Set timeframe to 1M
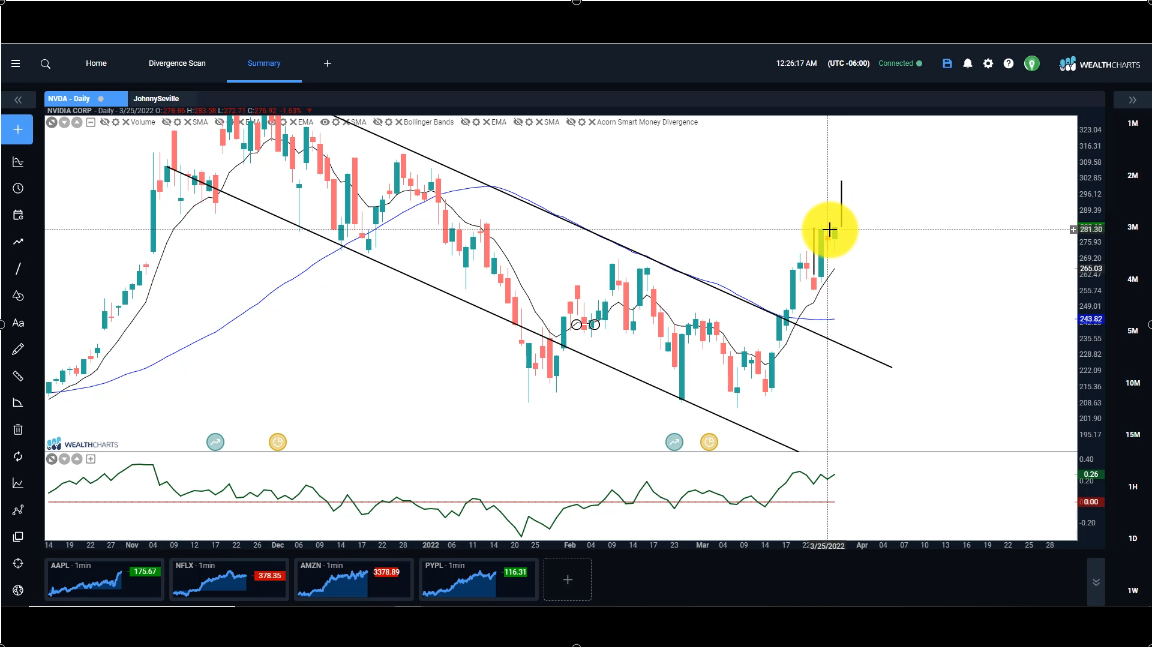The image size is (1152, 647). pos(1132,123)
